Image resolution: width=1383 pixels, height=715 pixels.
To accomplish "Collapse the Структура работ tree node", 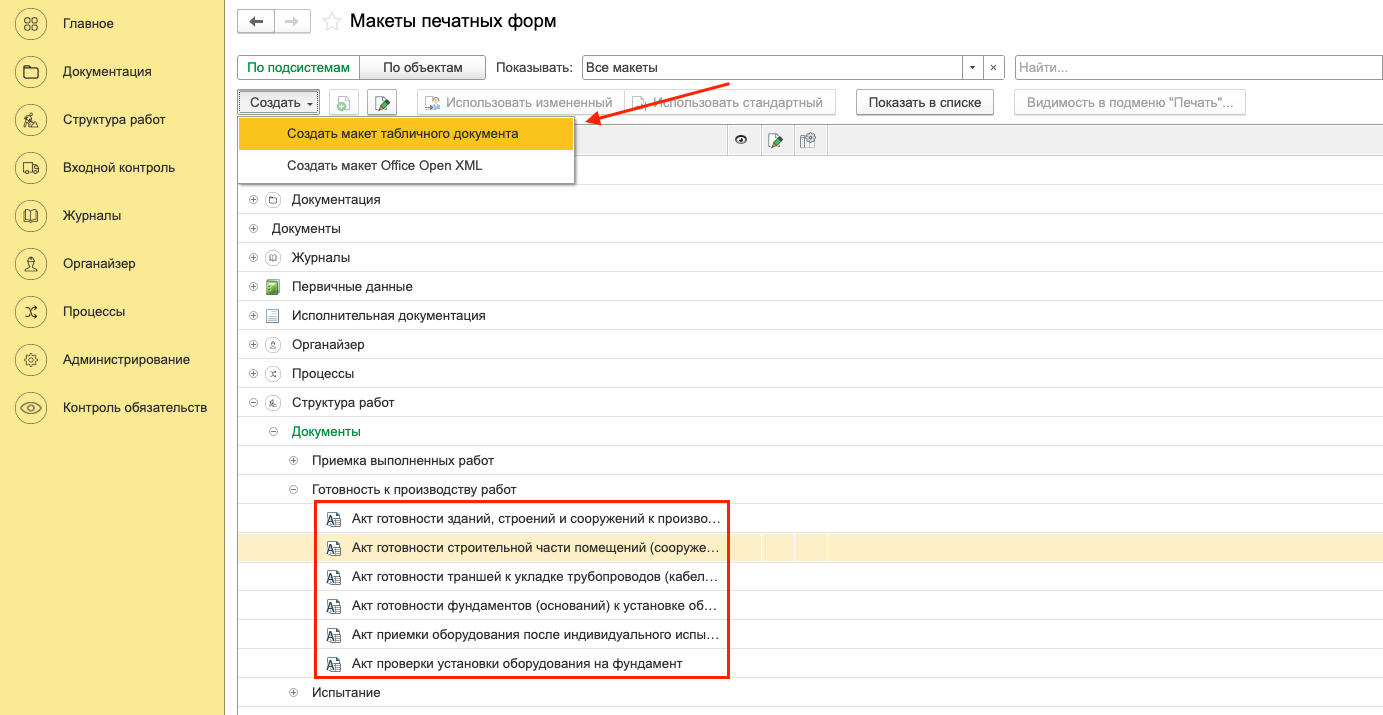I will click(x=253, y=403).
